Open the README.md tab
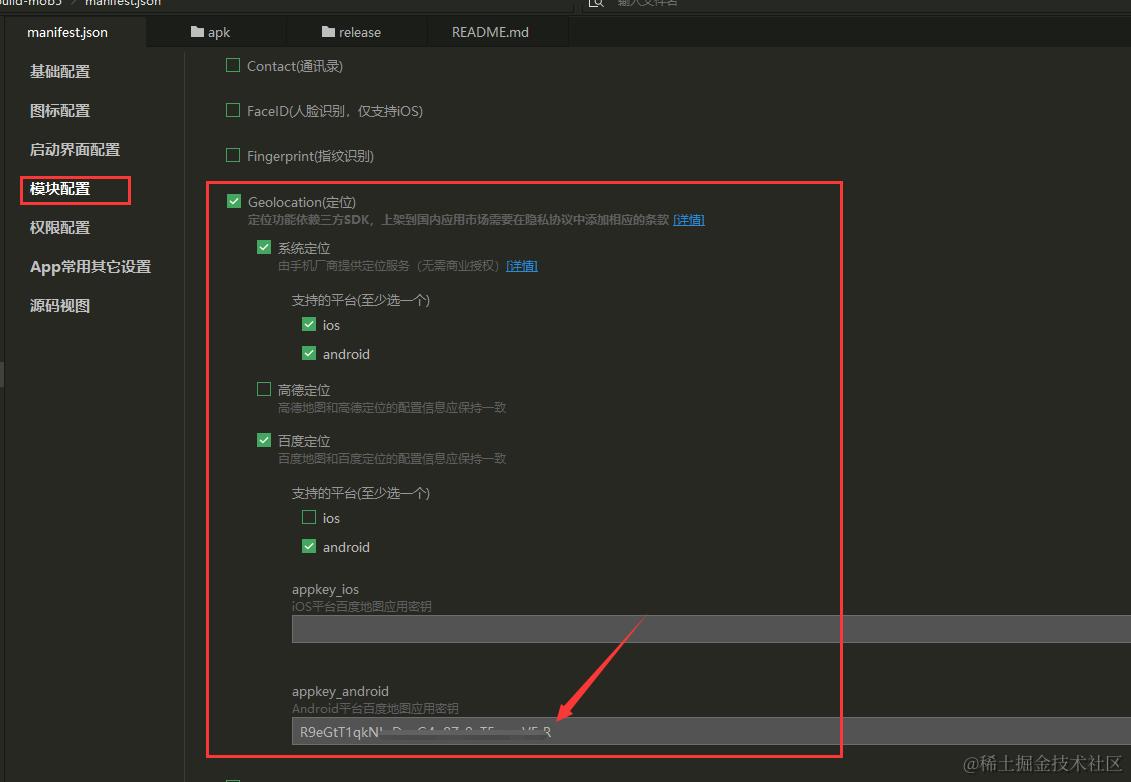Image resolution: width=1131 pixels, height=782 pixels. 490,32
